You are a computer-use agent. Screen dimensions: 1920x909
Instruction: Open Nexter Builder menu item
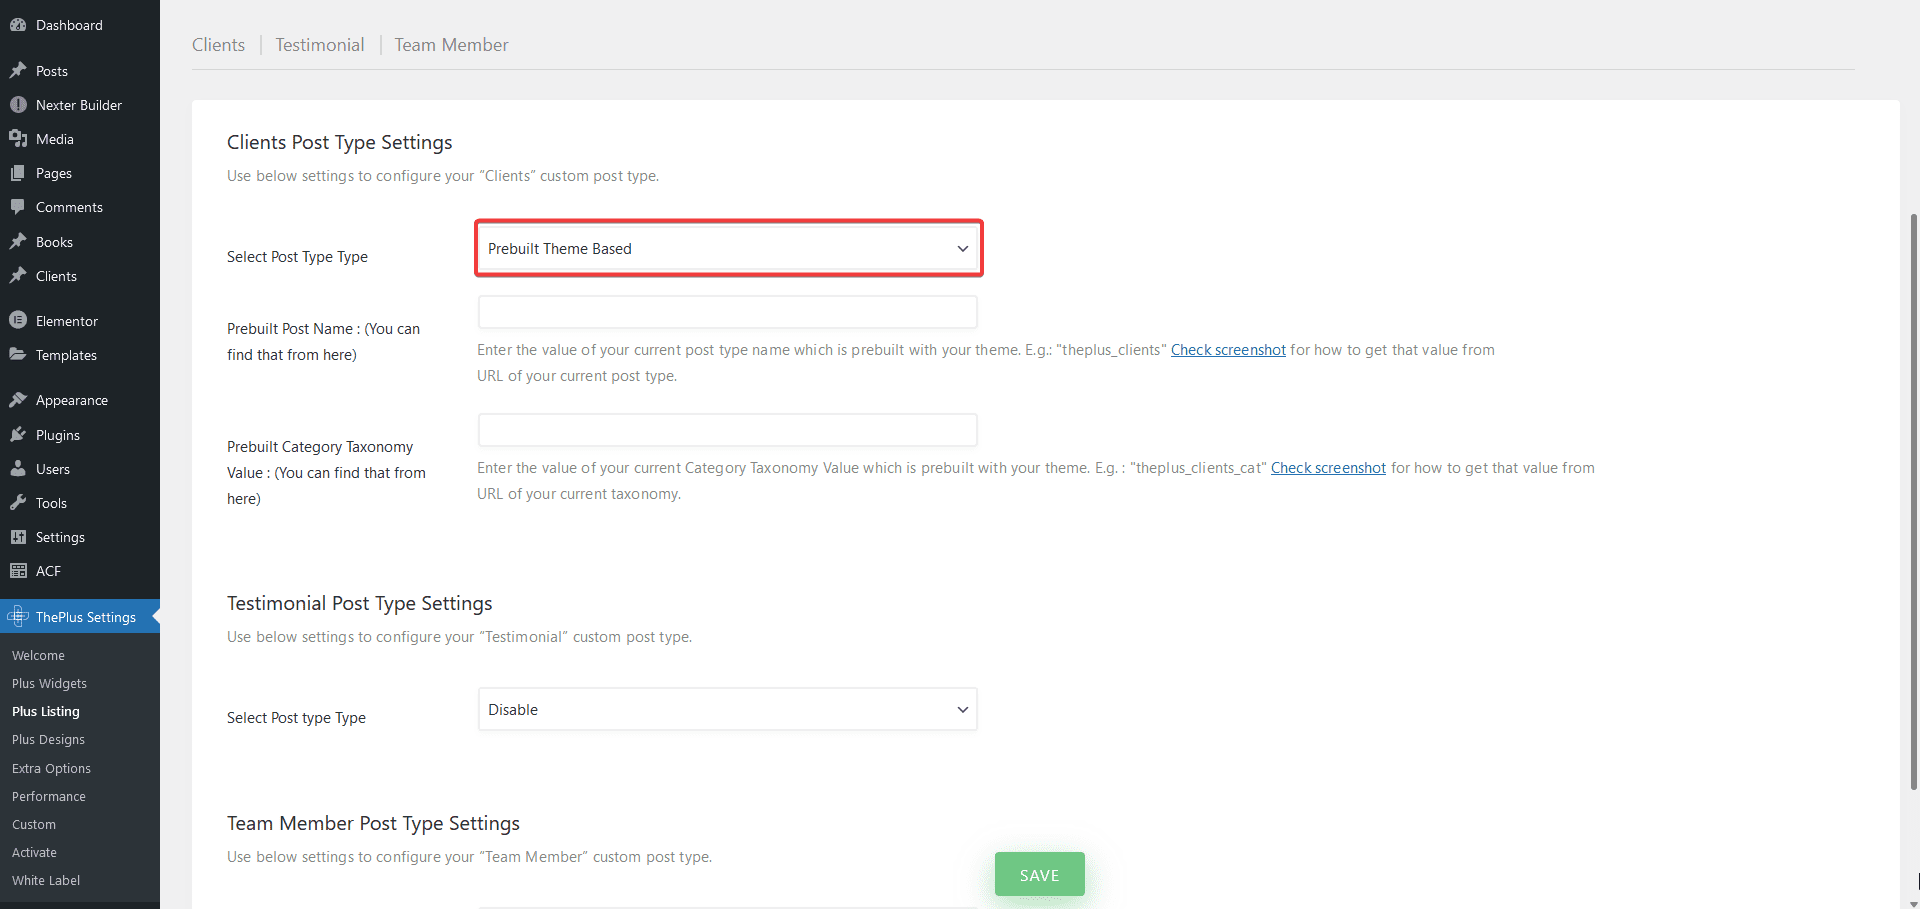click(80, 105)
